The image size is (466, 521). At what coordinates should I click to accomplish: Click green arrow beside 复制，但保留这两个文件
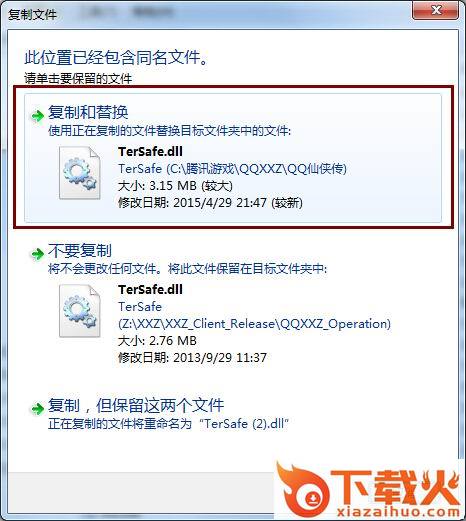click(x=37, y=408)
